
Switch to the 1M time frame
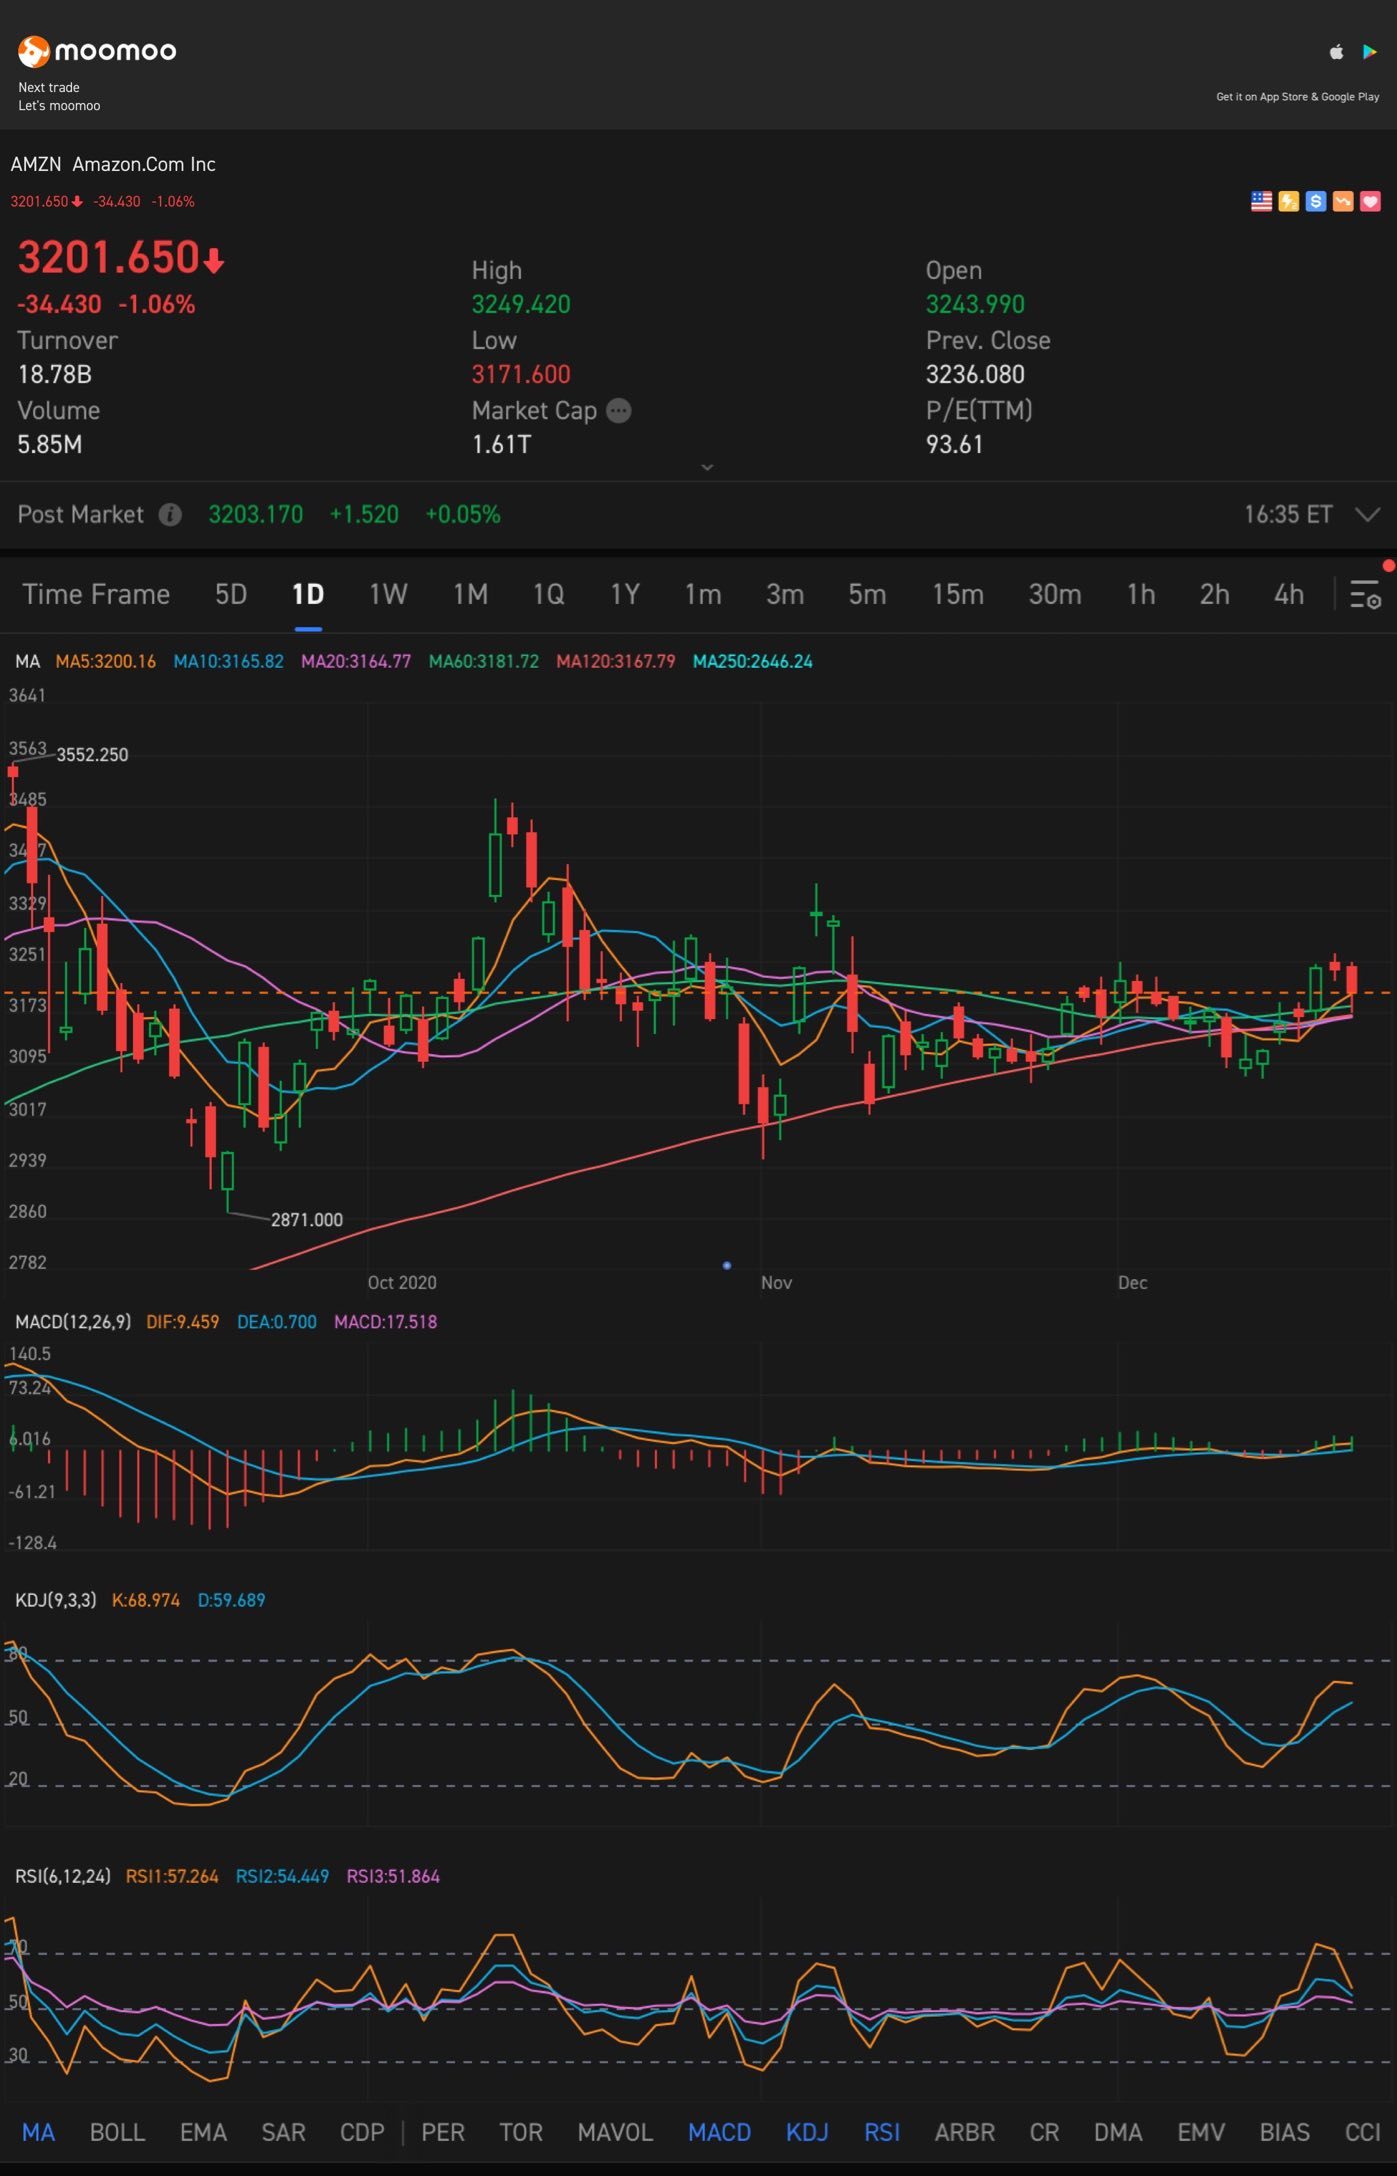(470, 595)
